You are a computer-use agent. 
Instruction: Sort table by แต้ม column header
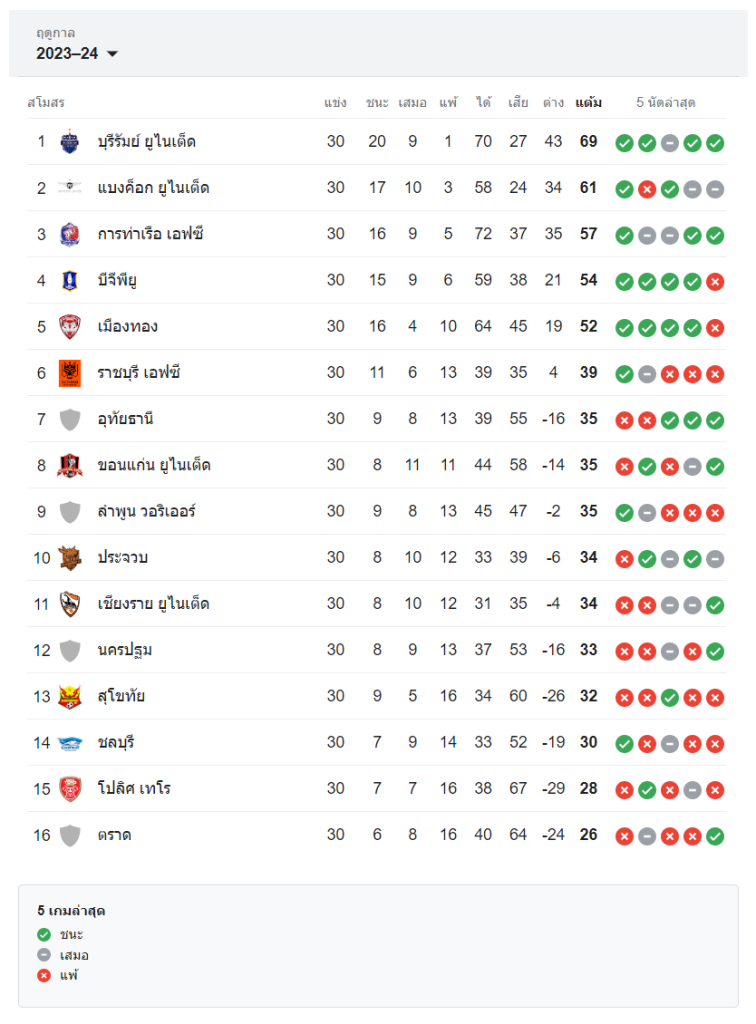point(588,103)
